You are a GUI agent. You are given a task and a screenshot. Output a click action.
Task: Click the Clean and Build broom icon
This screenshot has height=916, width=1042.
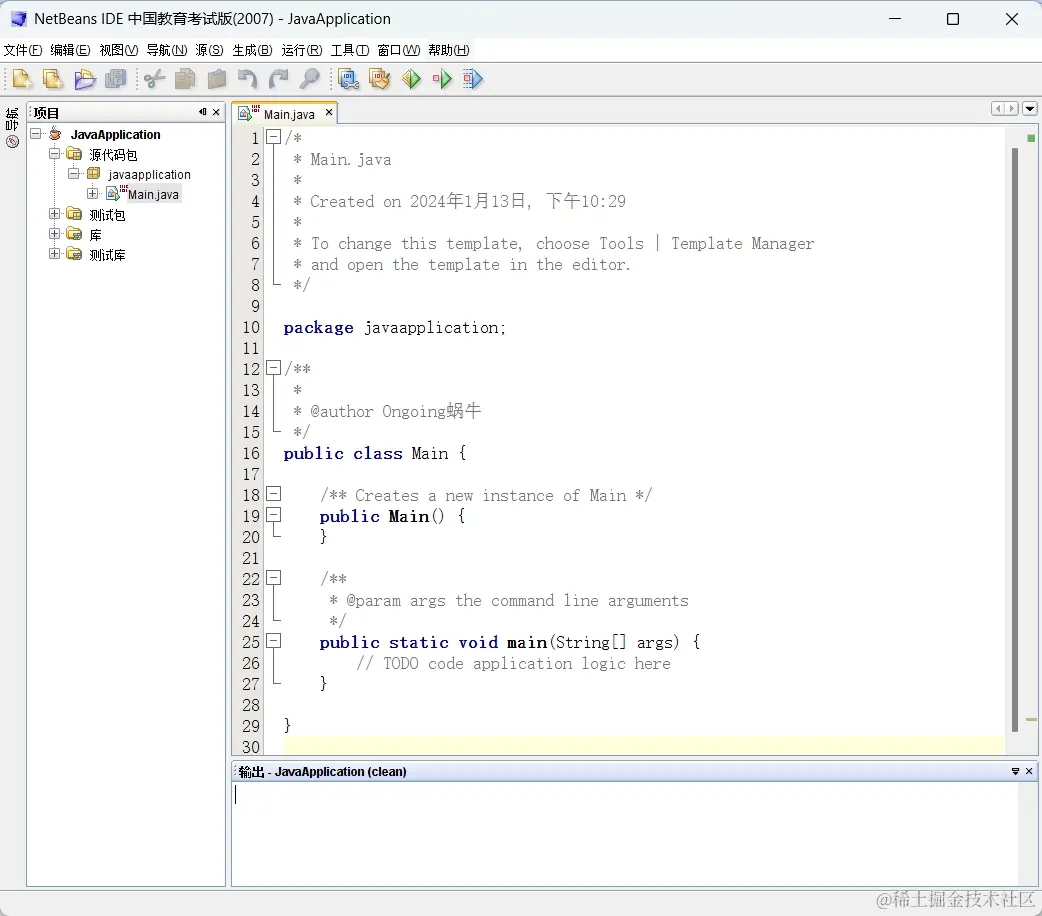point(379,79)
